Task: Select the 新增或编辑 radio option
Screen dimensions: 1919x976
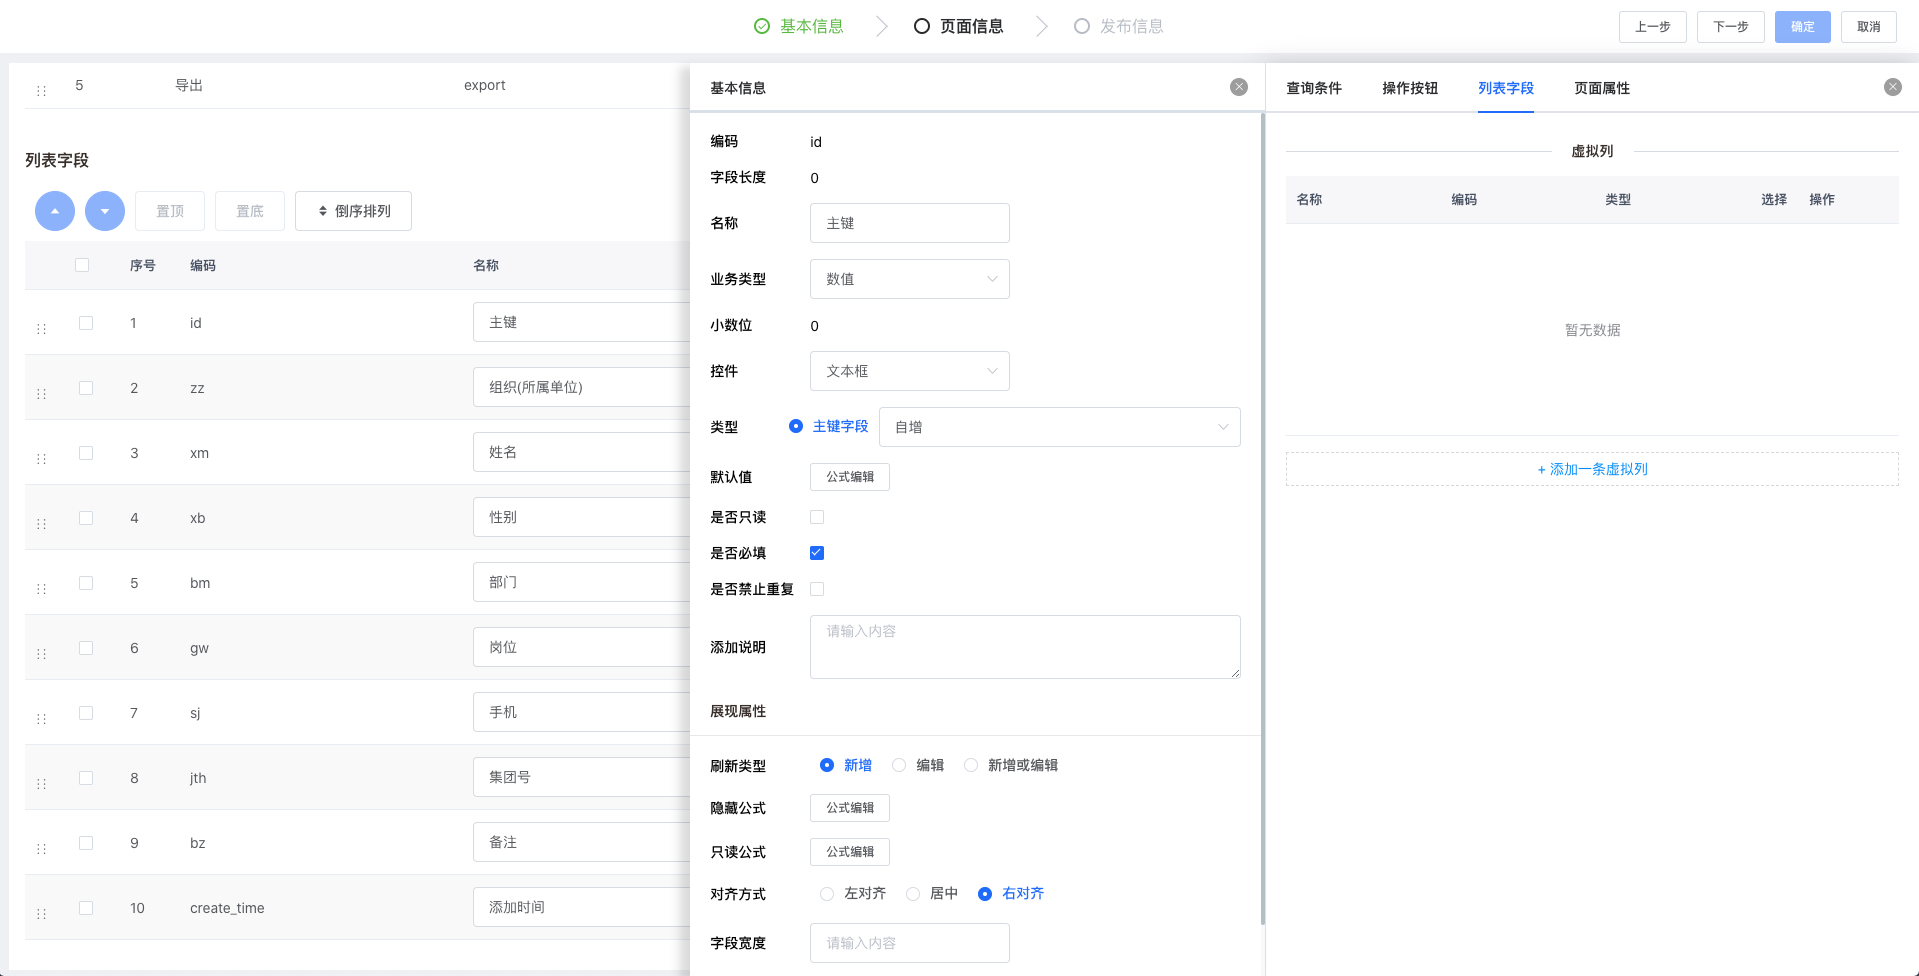Action: (x=971, y=765)
